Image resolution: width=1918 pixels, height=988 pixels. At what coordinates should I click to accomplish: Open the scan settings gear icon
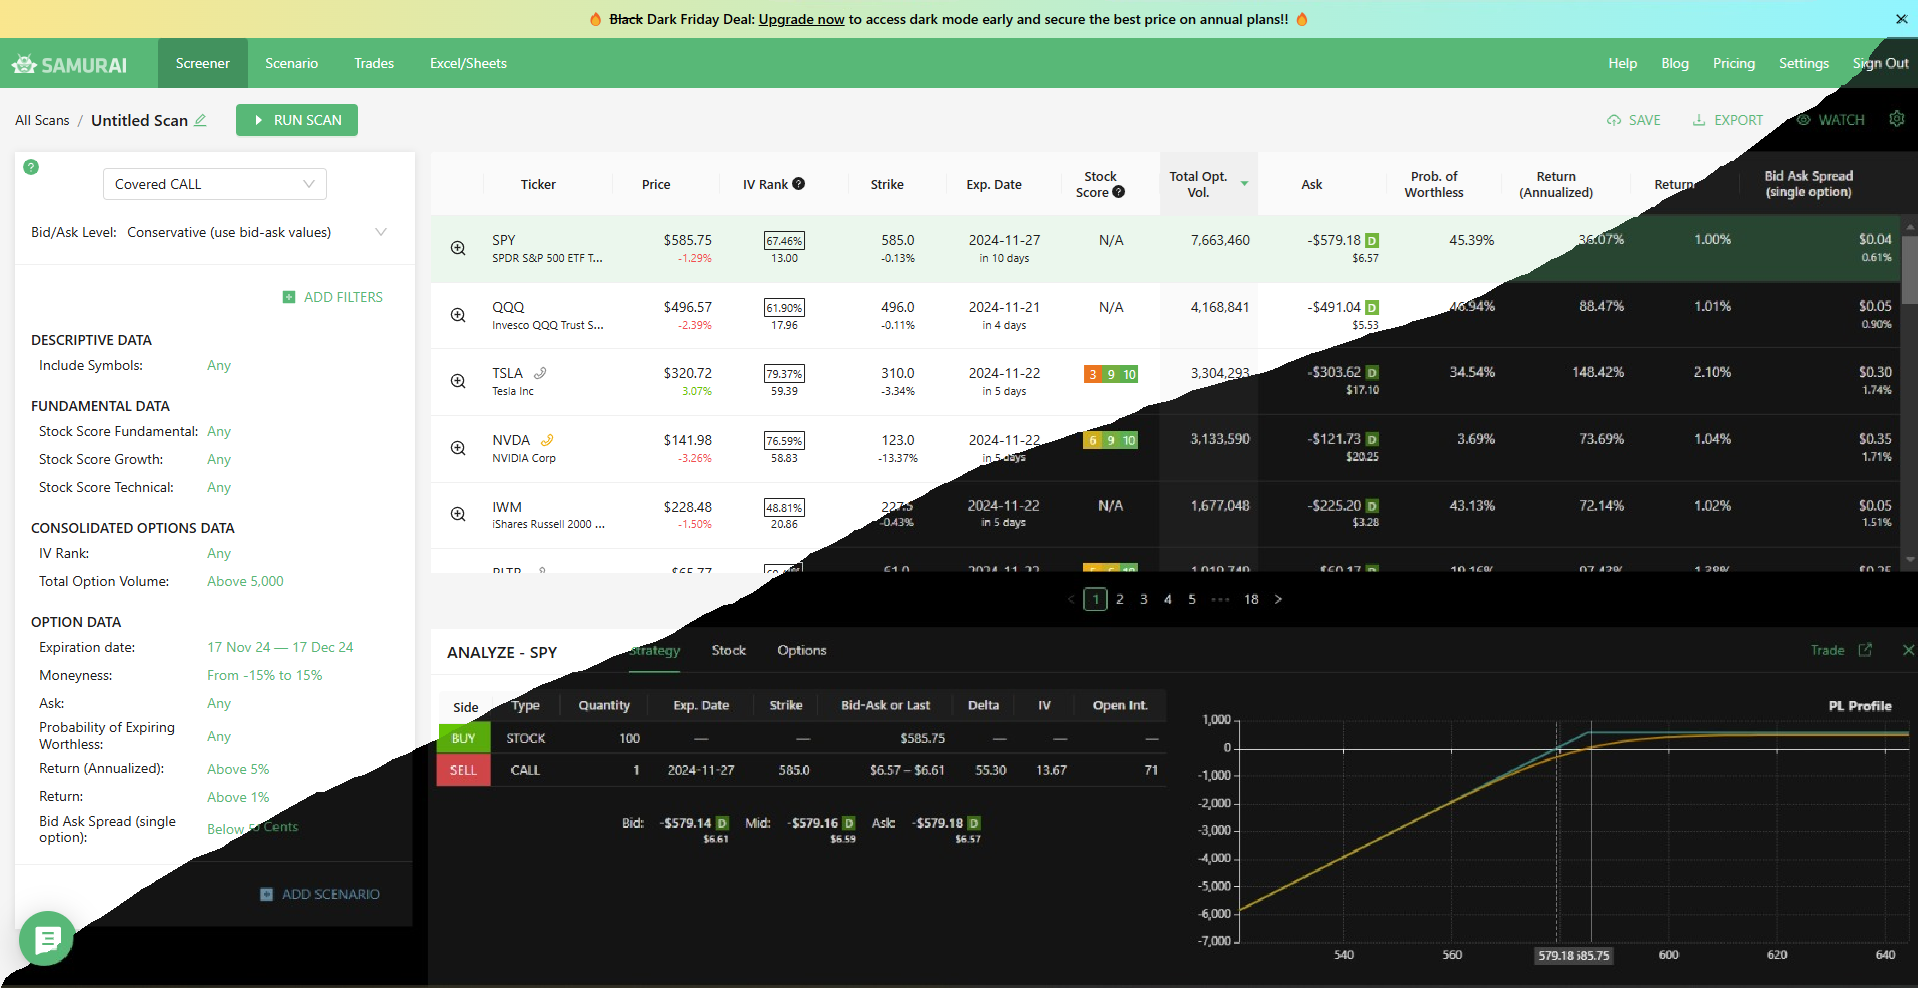1896,119
